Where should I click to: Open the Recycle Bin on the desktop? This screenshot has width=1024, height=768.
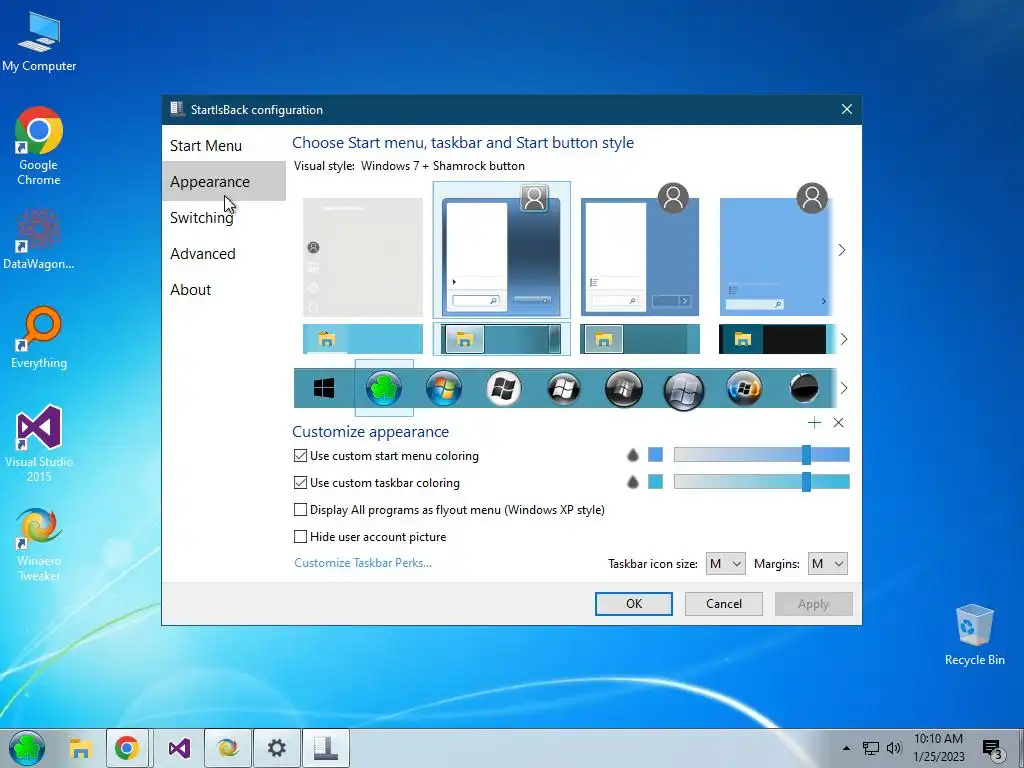pos(974,635)
